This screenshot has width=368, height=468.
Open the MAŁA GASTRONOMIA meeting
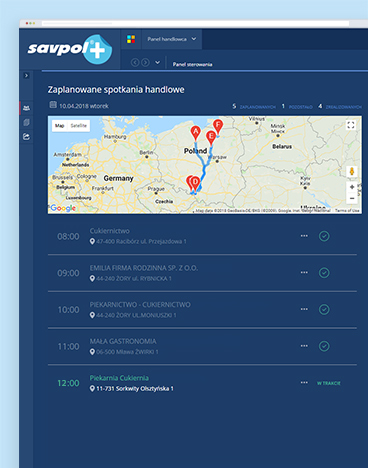[x=123, y=341]
